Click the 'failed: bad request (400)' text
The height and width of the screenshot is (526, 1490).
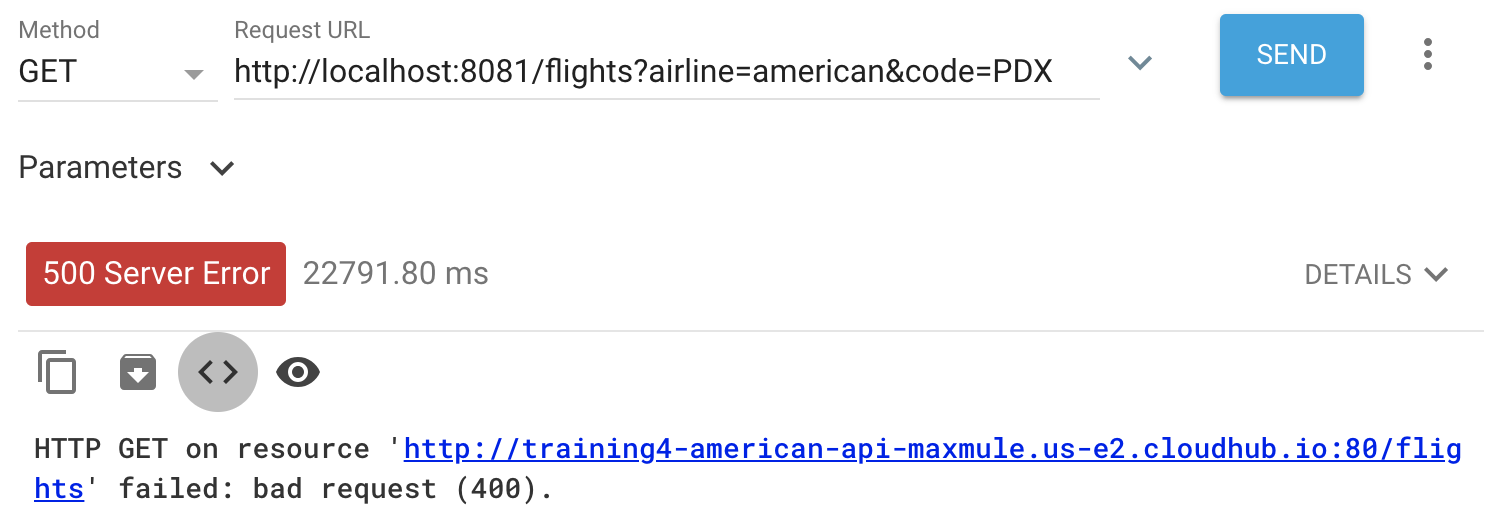[336, 490]
